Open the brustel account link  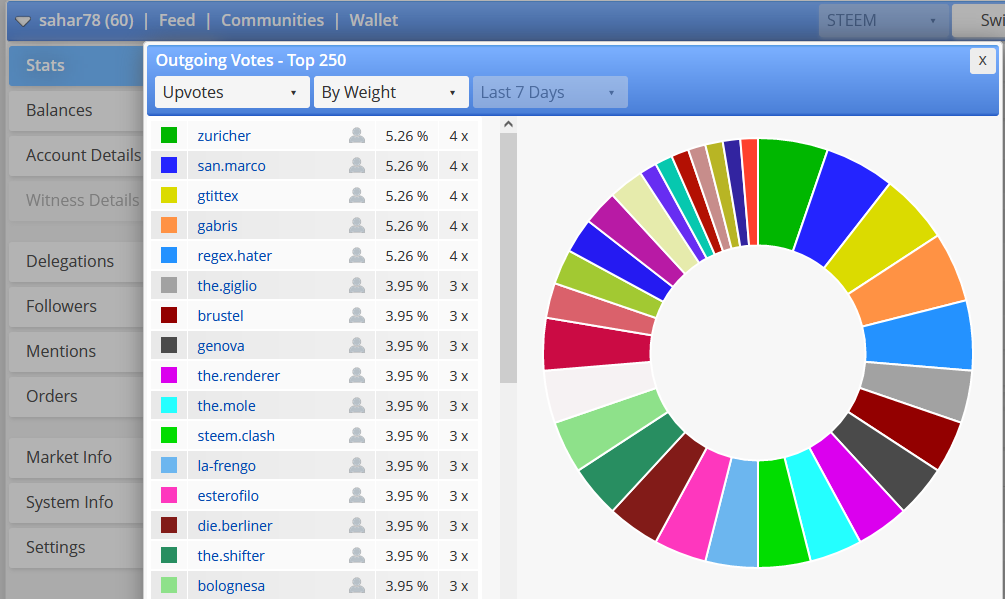point(220,316)
